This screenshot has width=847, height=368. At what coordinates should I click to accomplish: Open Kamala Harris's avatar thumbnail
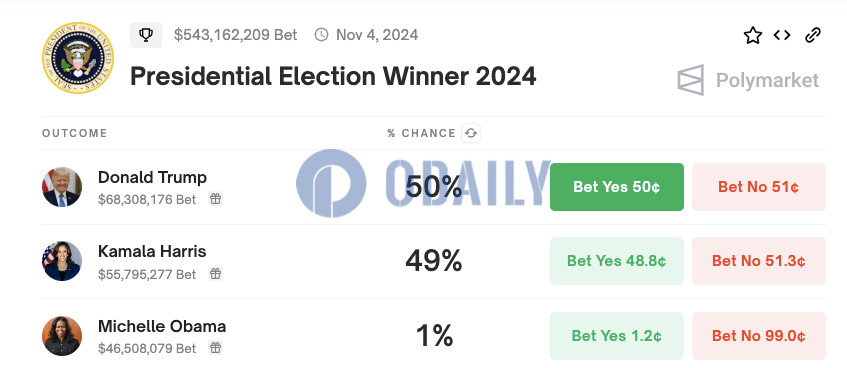62,261
